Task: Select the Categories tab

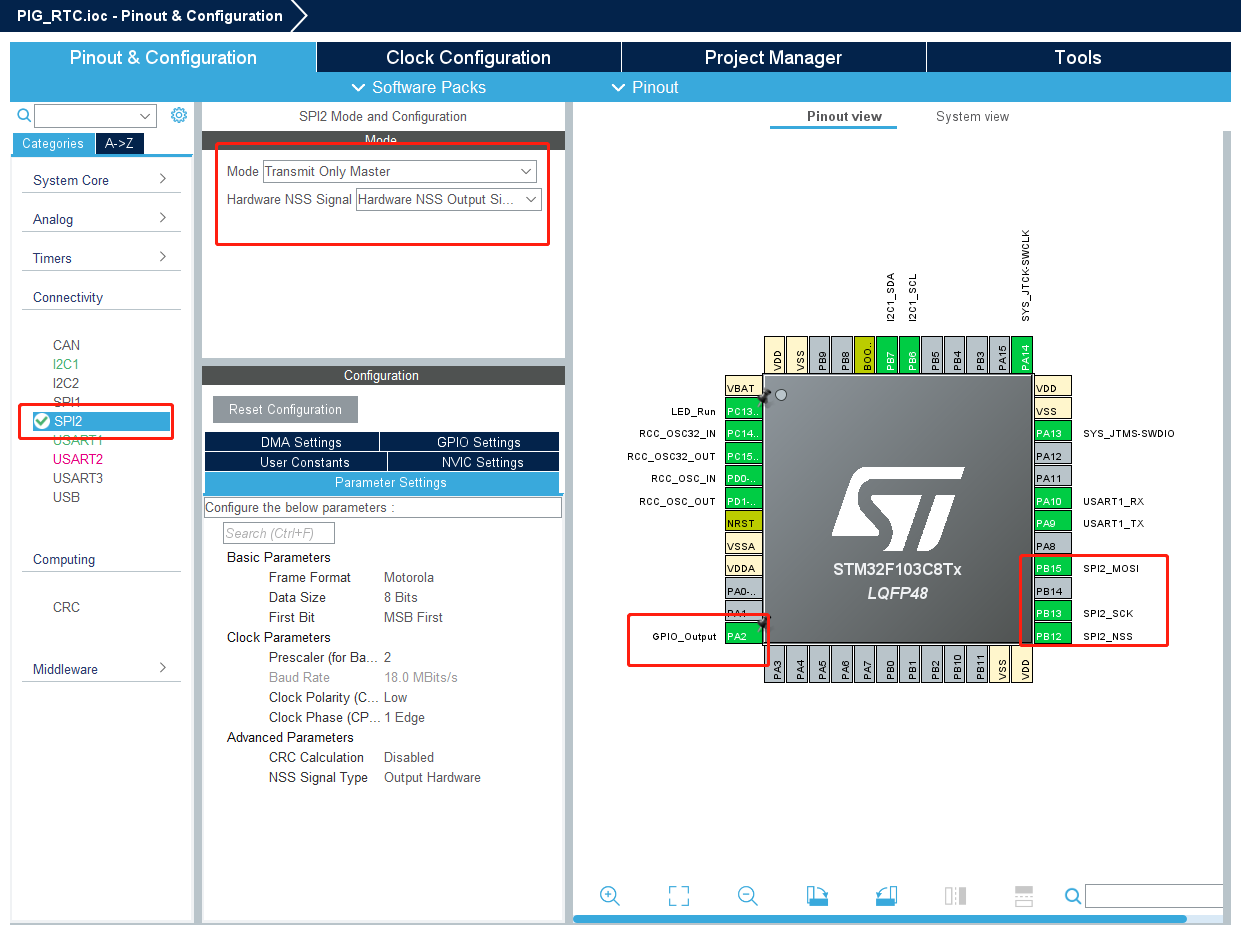Action: tap(53, 144)
